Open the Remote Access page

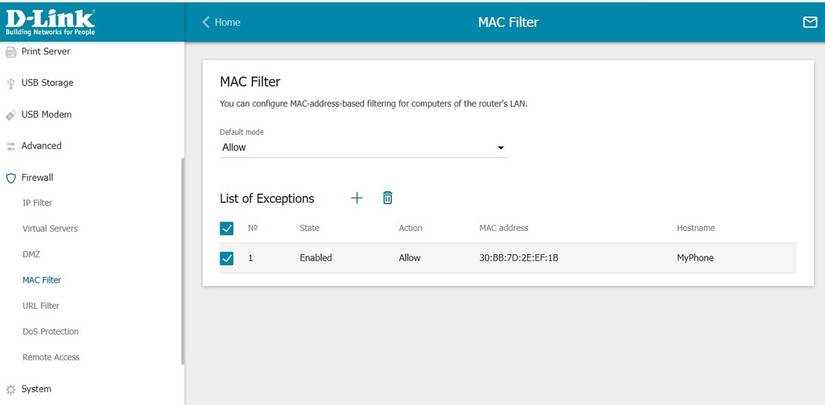click(51, 357)
